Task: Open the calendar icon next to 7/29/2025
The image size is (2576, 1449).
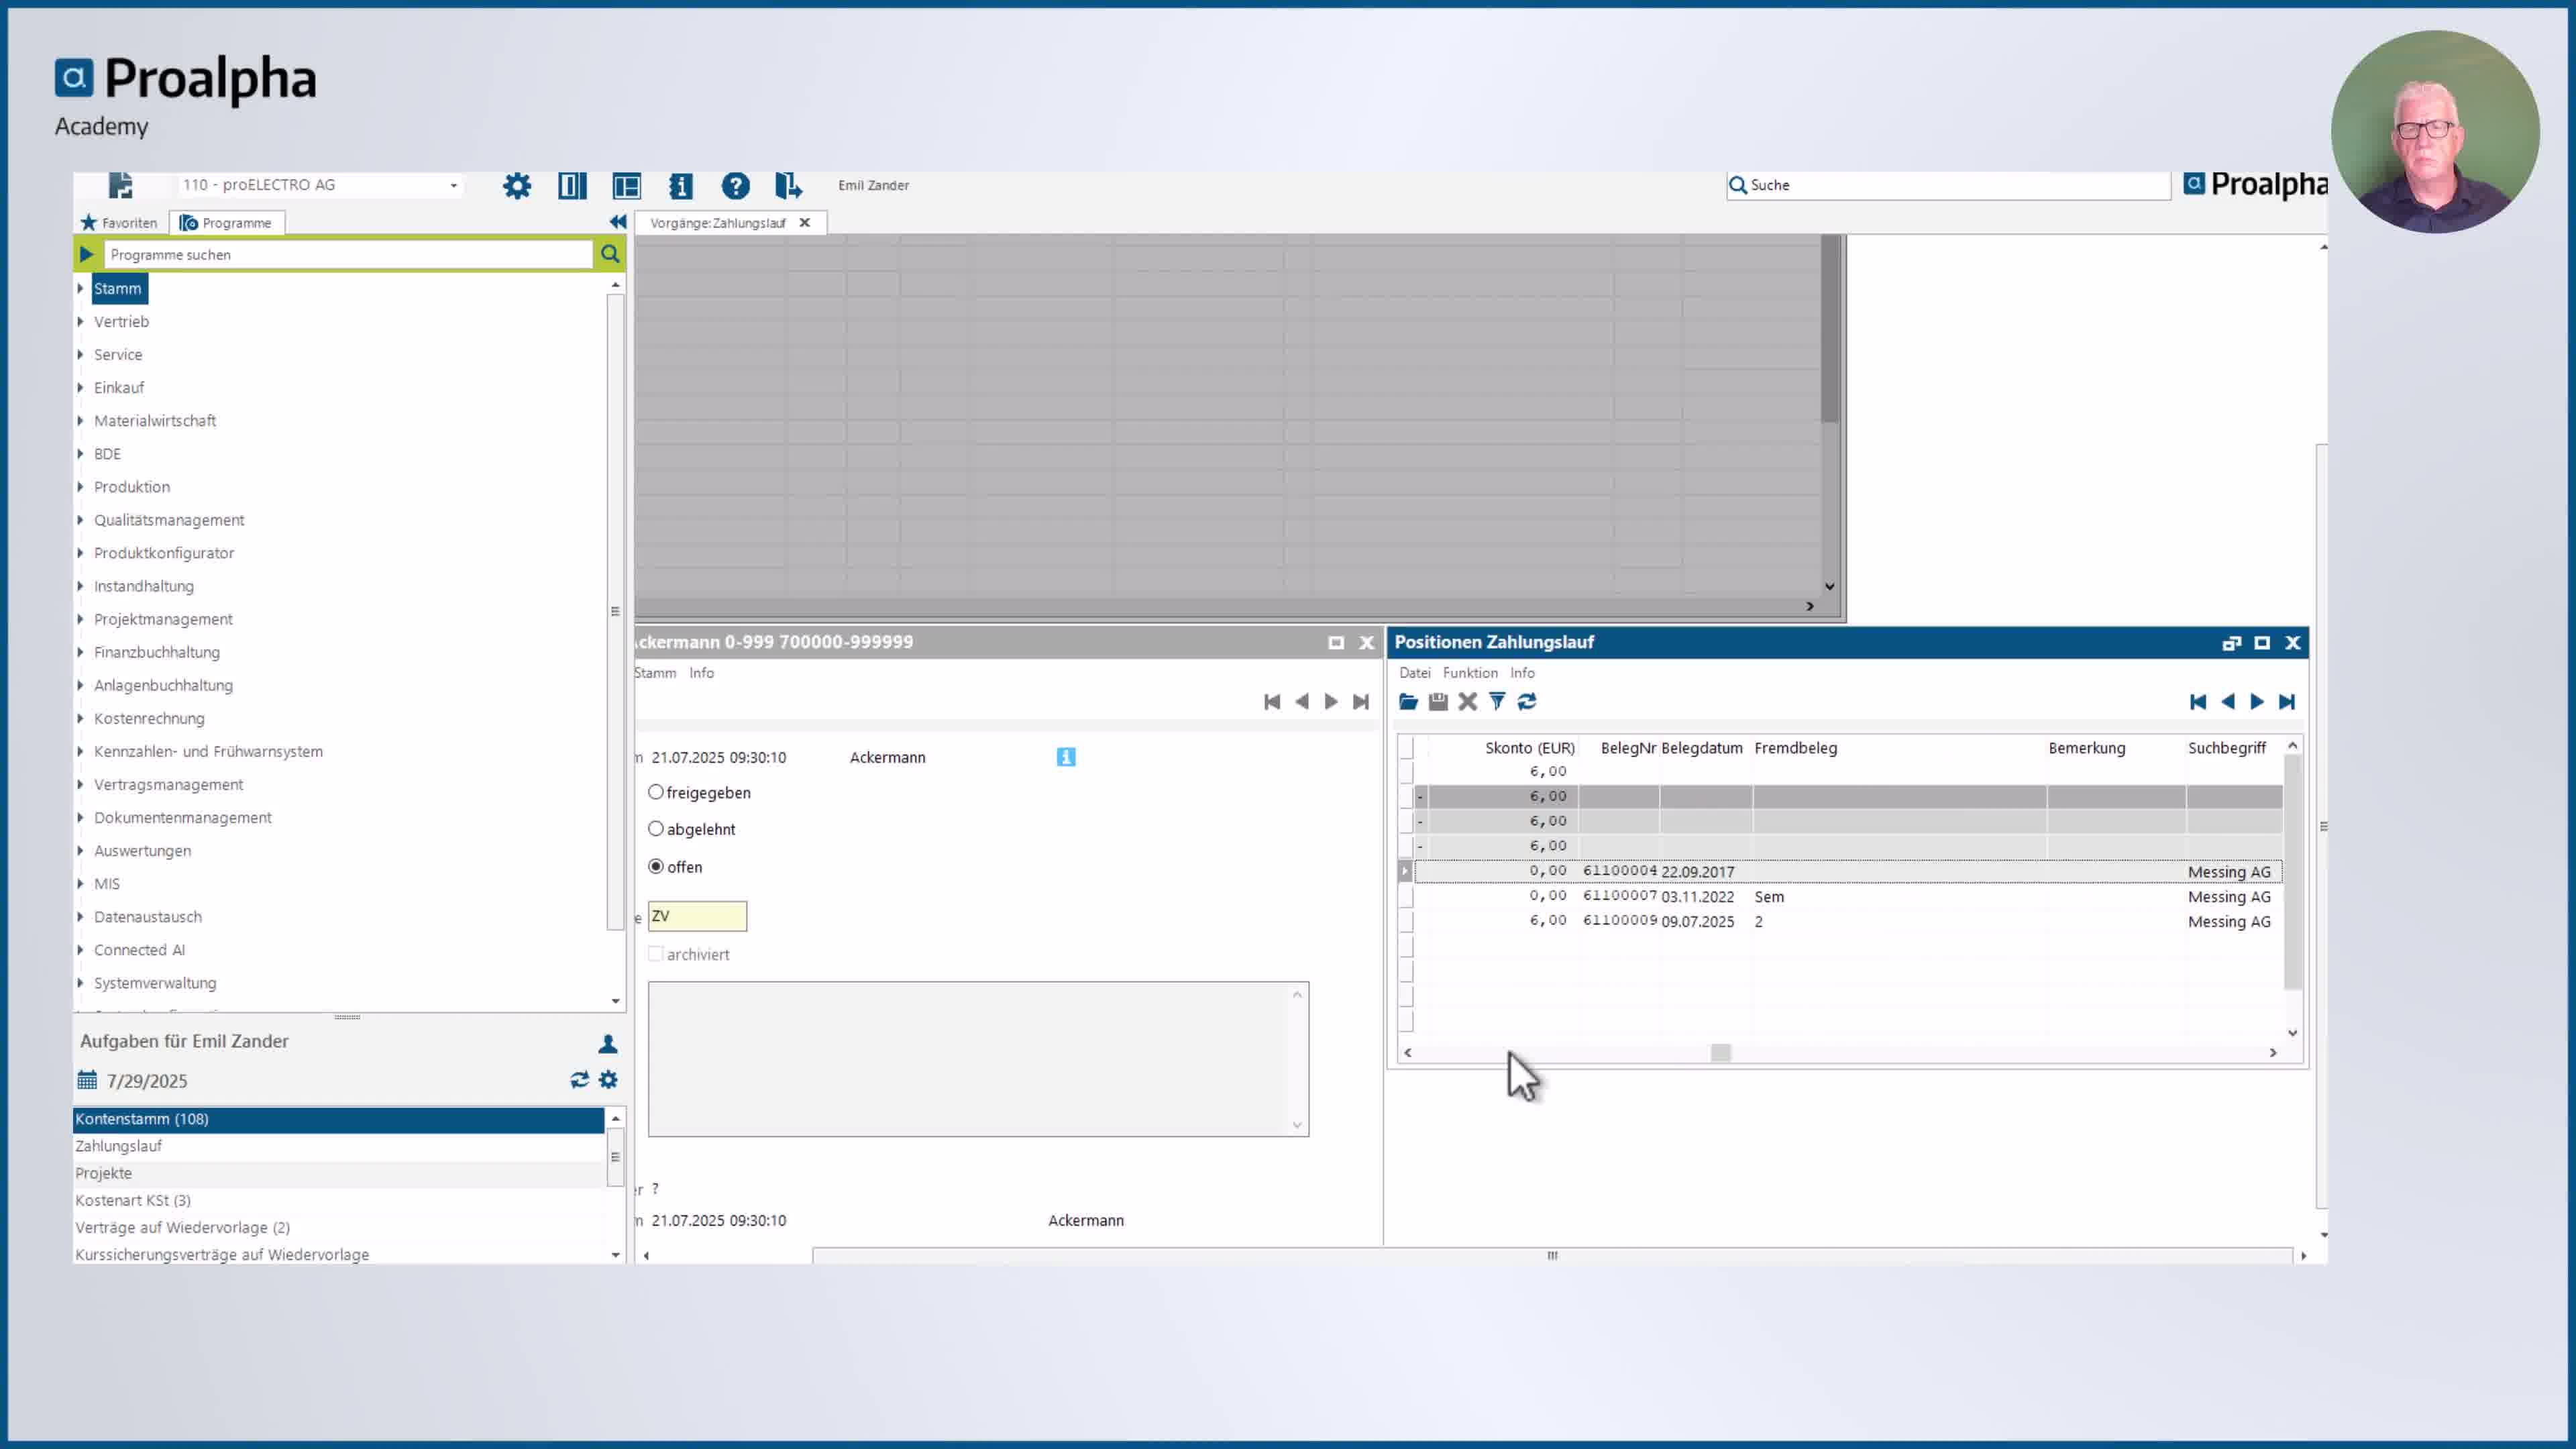Action: pos(87,1080)
